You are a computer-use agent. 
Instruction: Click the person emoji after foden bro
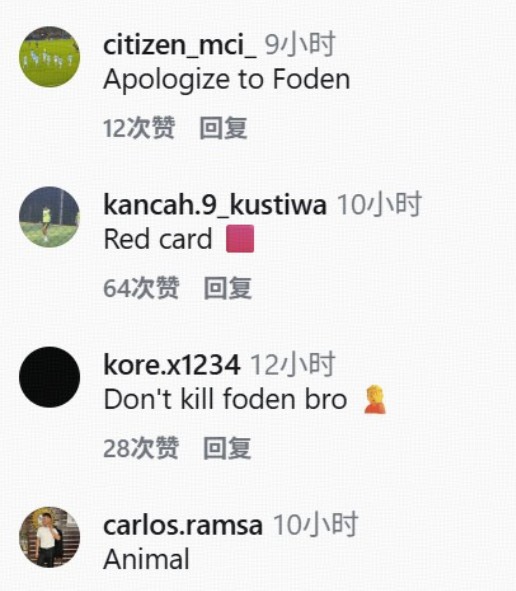coord(375,400)
